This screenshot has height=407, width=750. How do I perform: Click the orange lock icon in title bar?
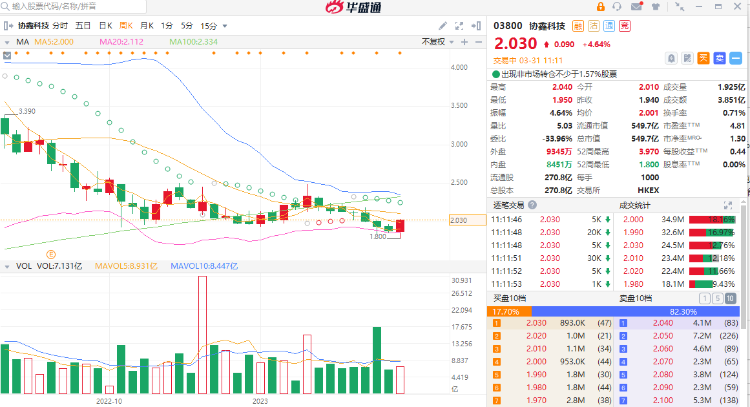(x=600, y=7)
